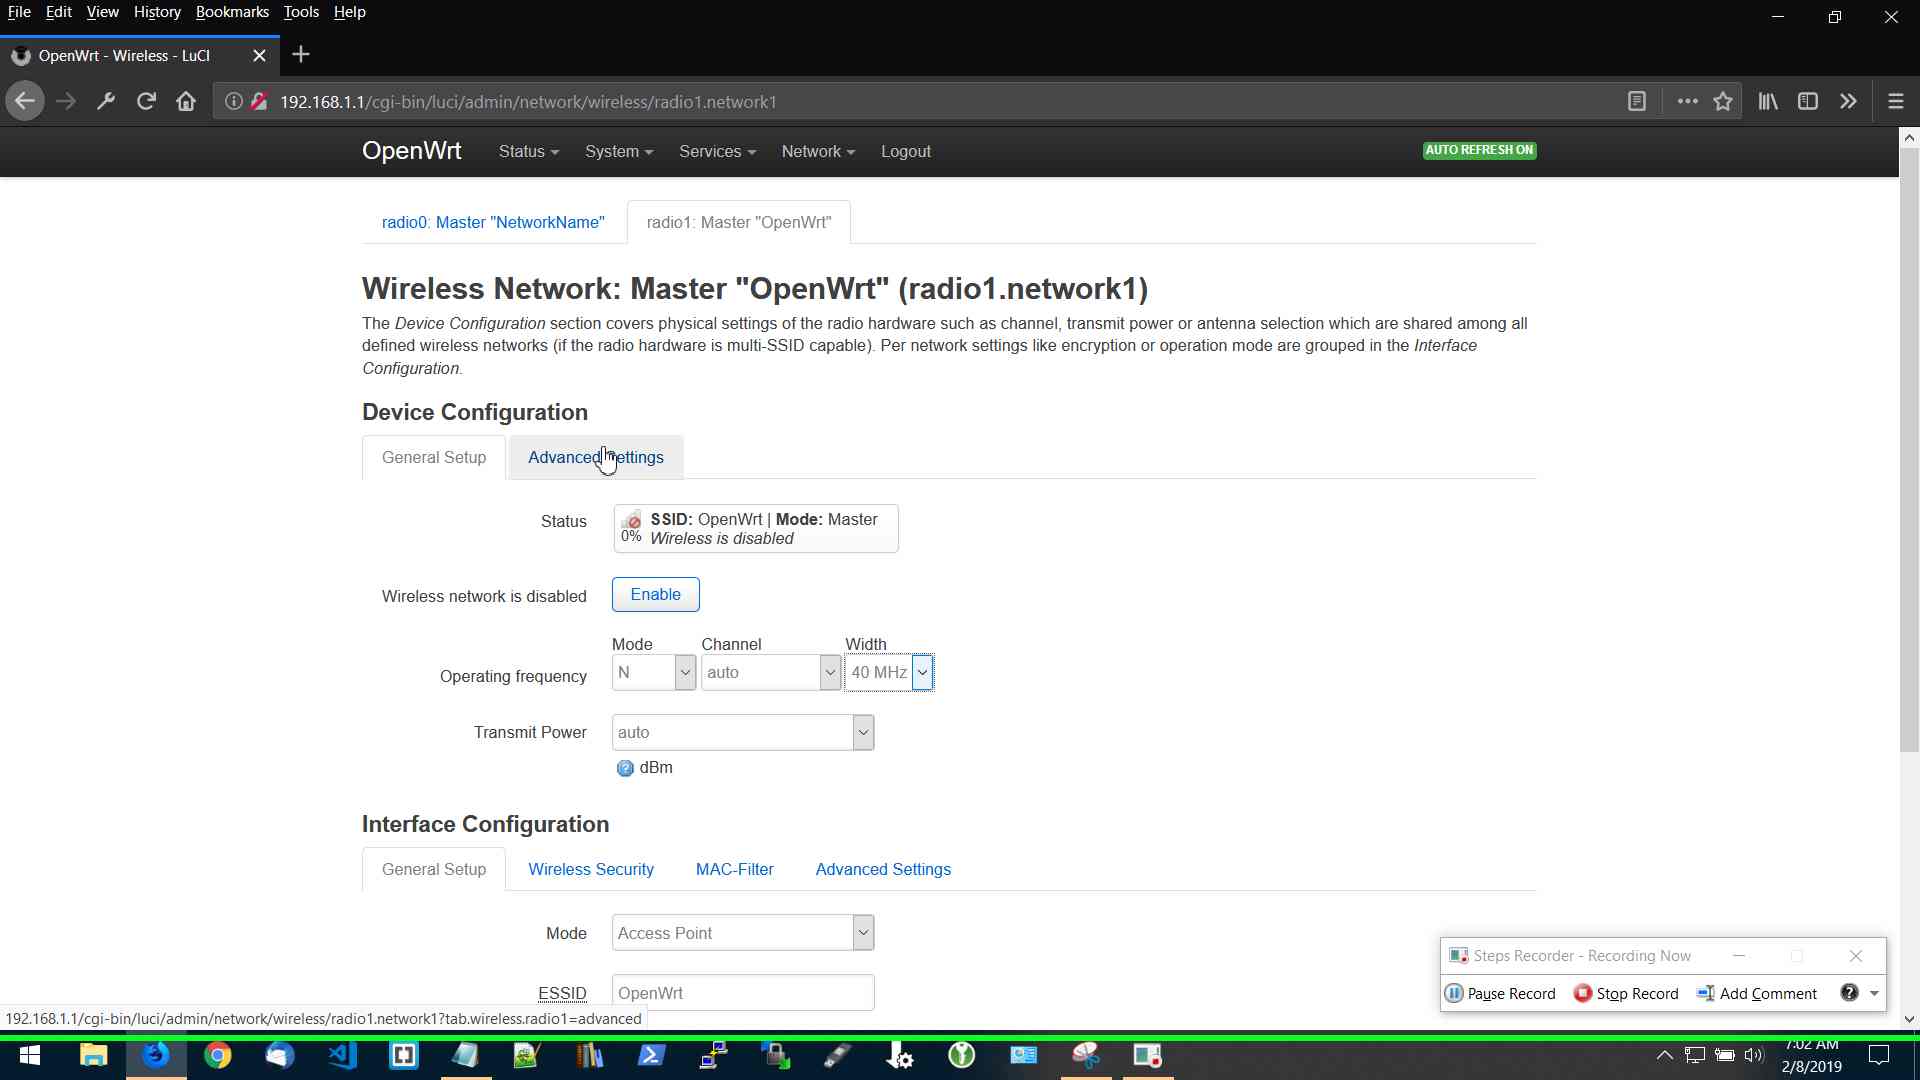Open the Firefox hamburger menu

point(1895,101)
